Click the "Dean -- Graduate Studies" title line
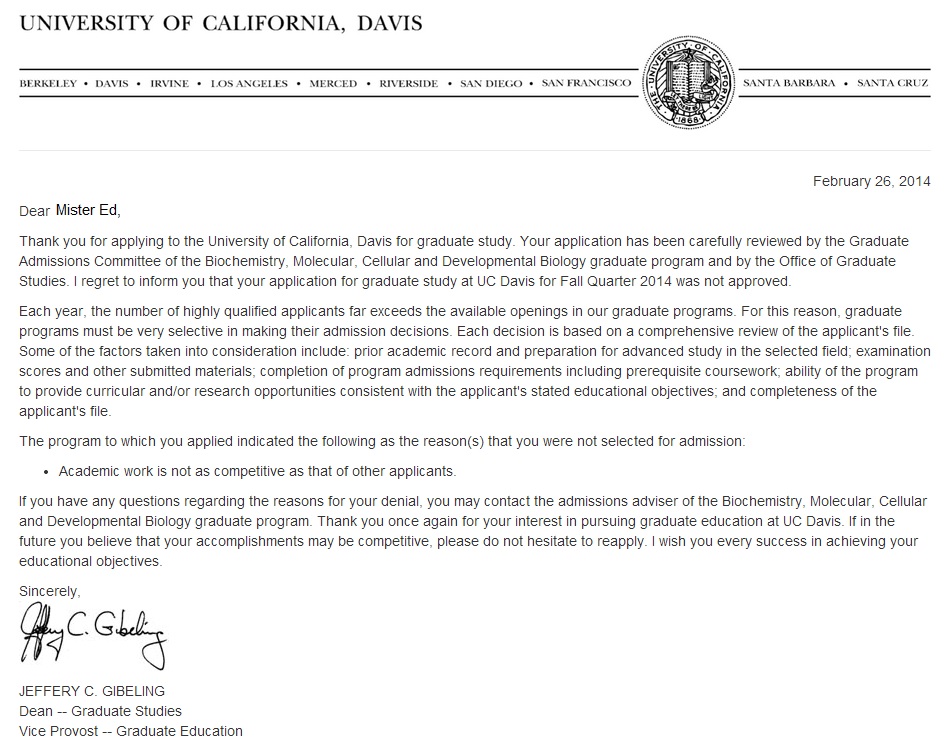This screenshot has width=946, height=756. click(101, 711)
